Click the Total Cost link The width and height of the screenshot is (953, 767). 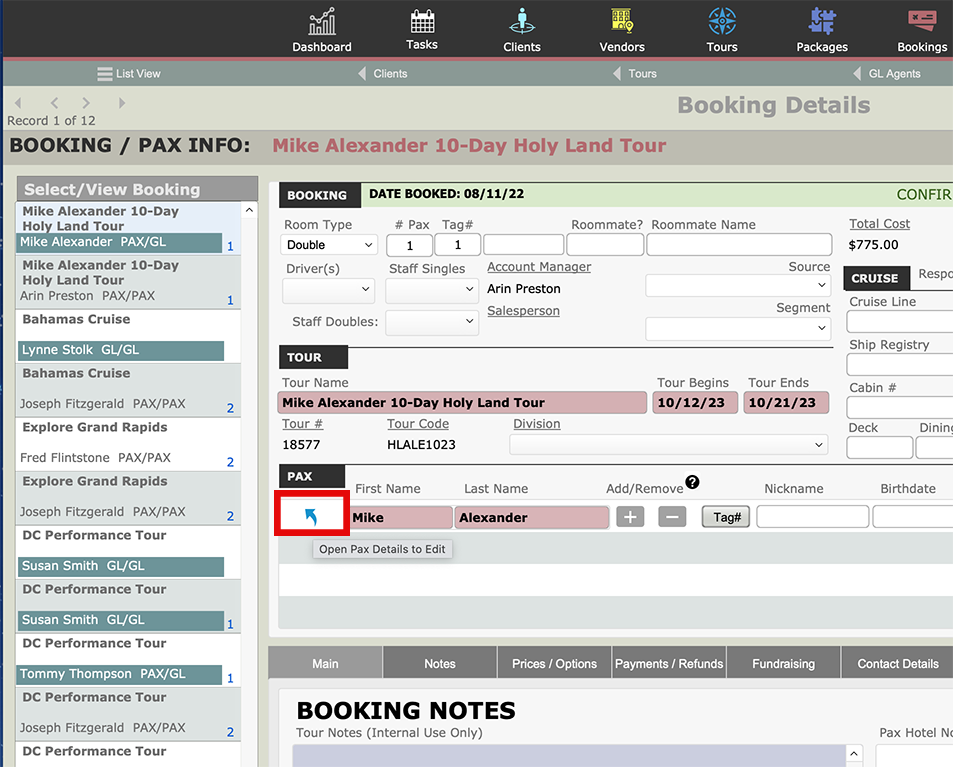[879, 224]
